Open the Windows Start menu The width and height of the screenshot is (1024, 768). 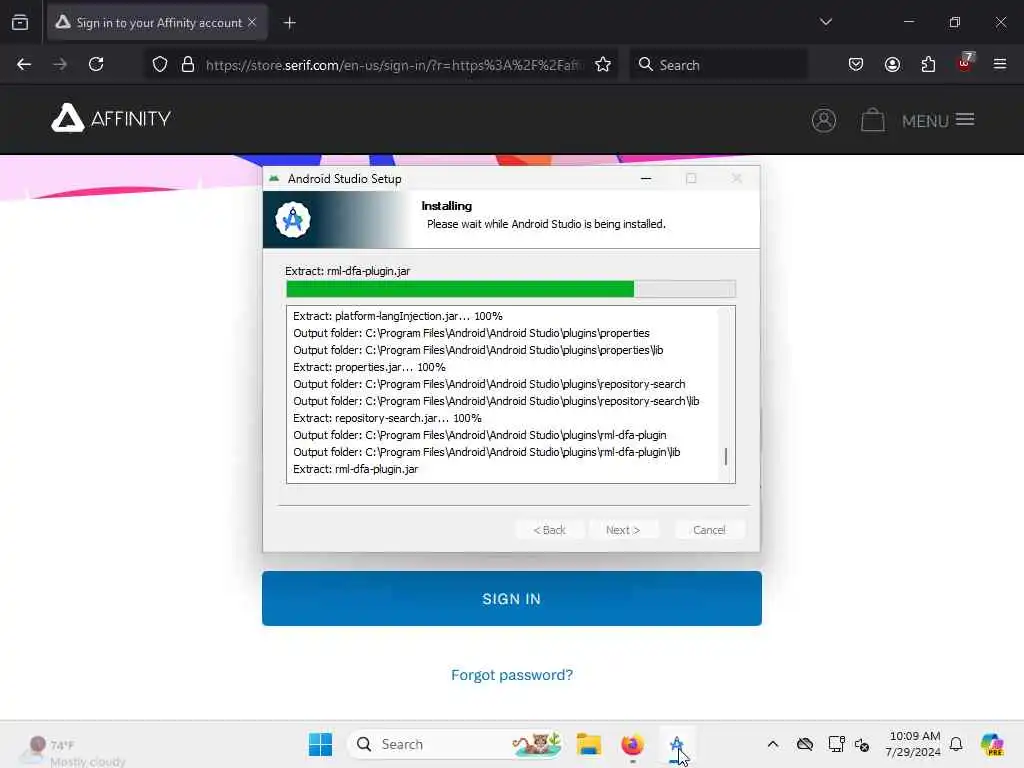[320, 744]
